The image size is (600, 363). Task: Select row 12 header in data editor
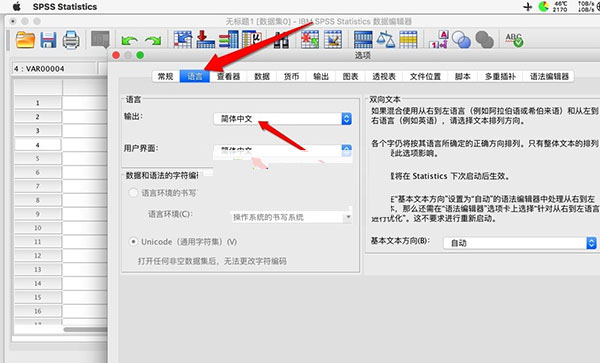[38, 256]
